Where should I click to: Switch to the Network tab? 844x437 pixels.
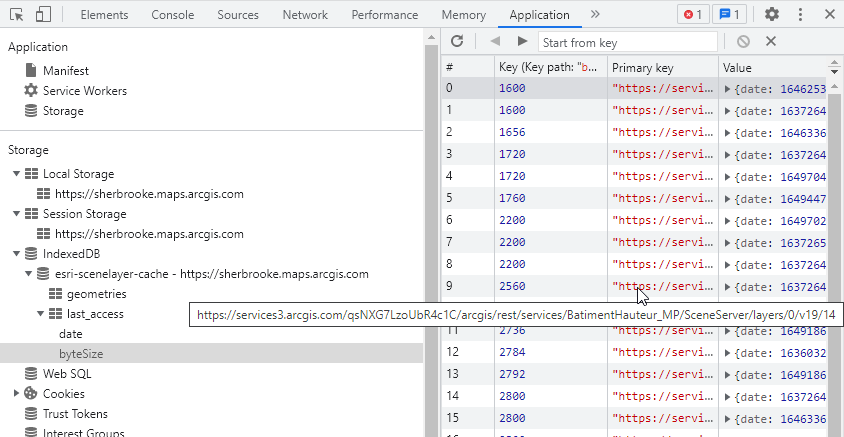tap(305, 15)
